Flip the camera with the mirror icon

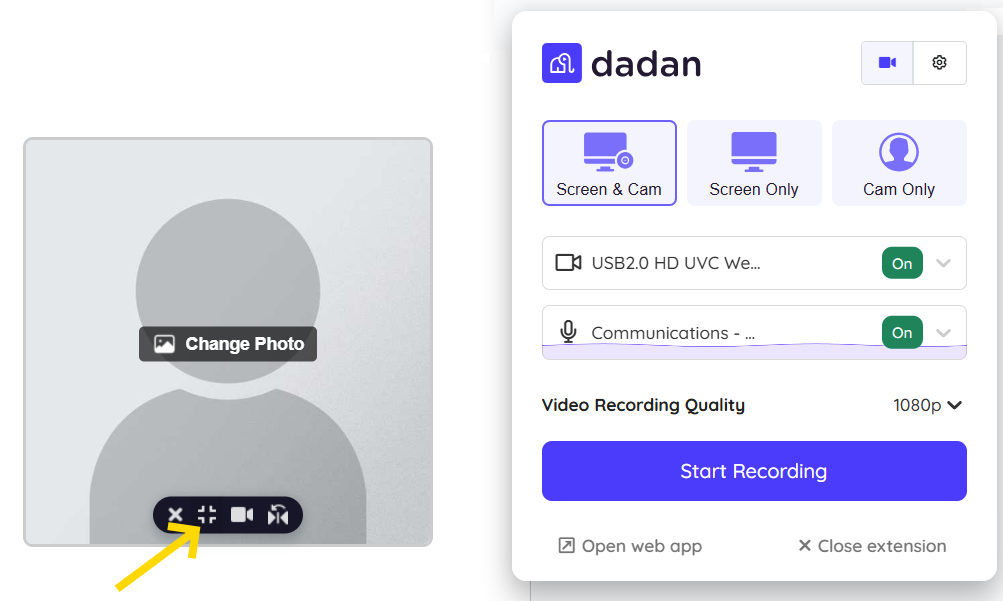pos(278,515)
